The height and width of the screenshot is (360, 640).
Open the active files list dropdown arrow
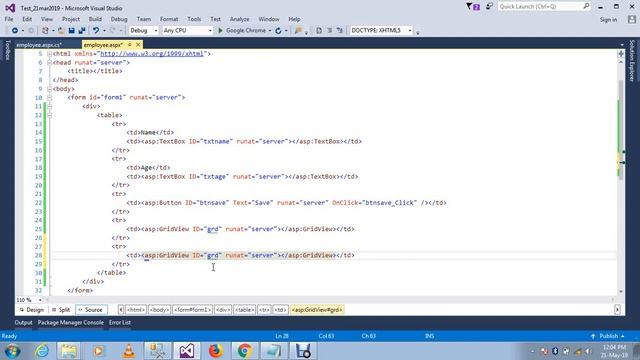[622, 45]
